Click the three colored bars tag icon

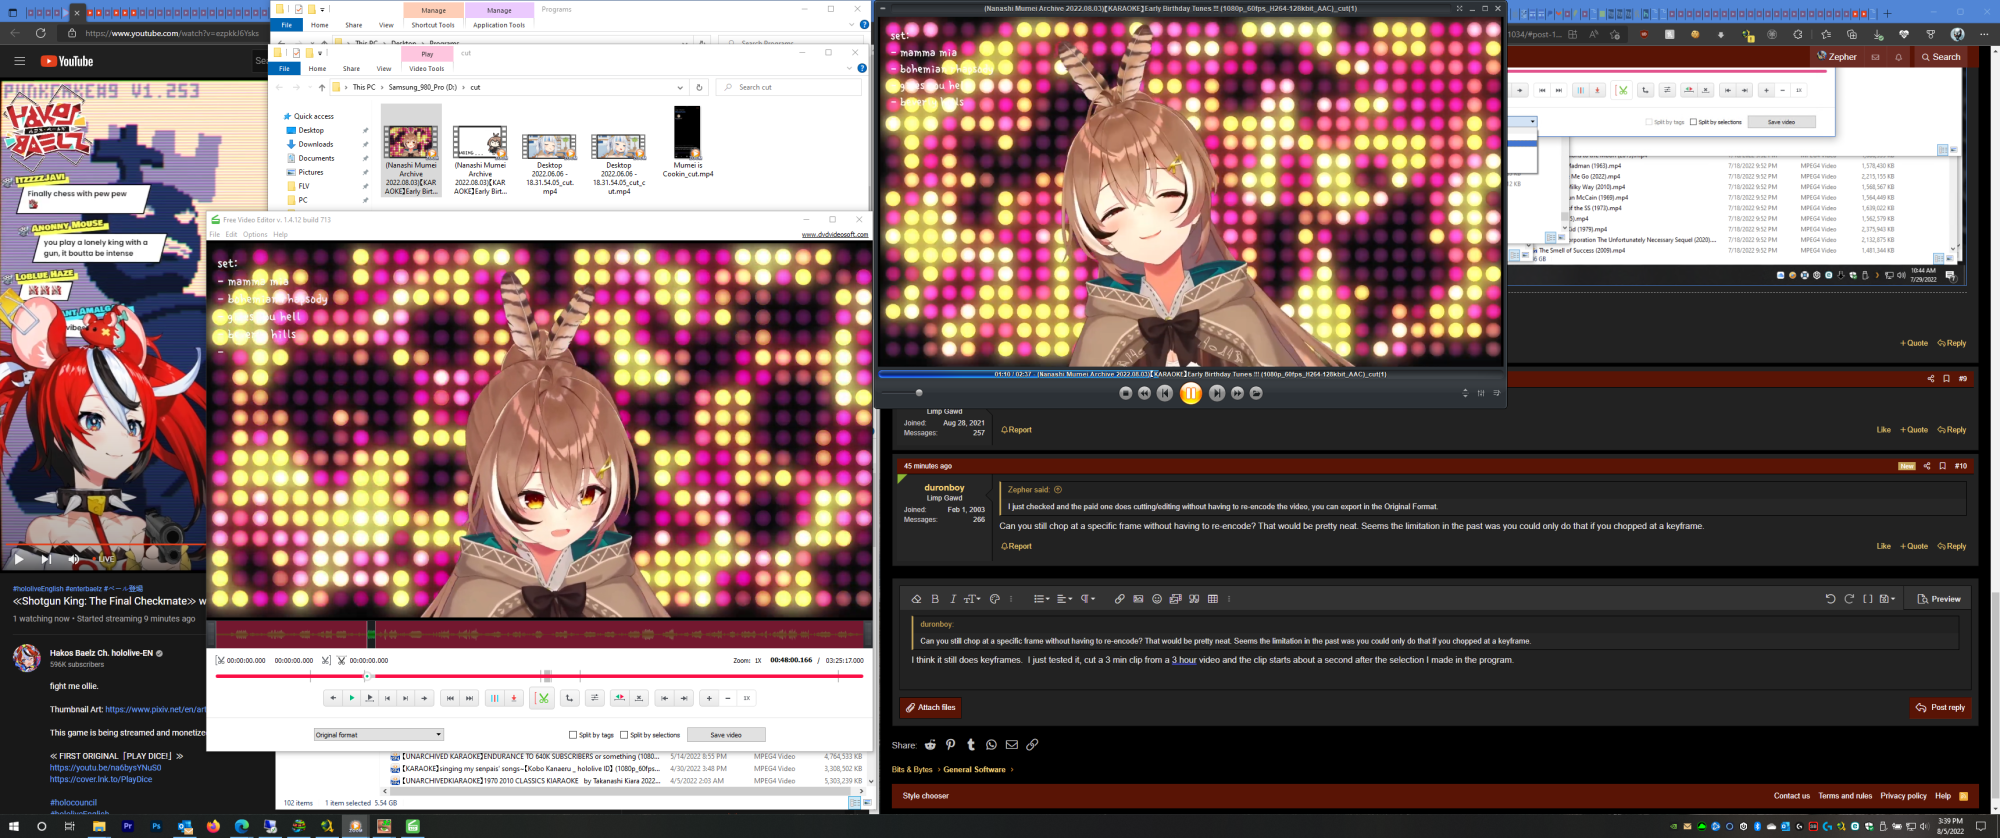point(495,698)
